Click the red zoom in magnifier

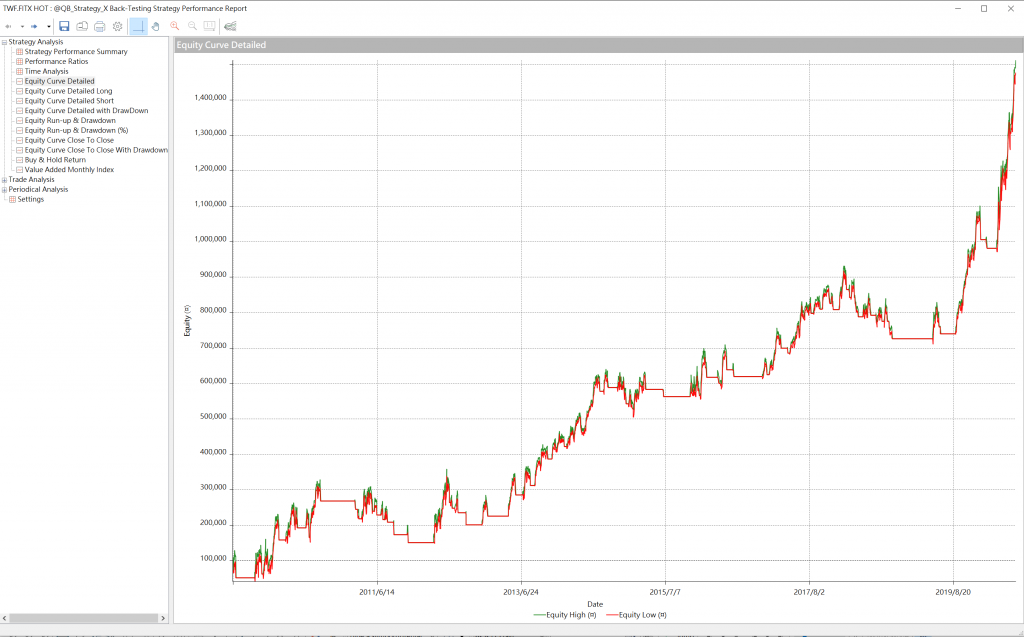coord(174,26)
